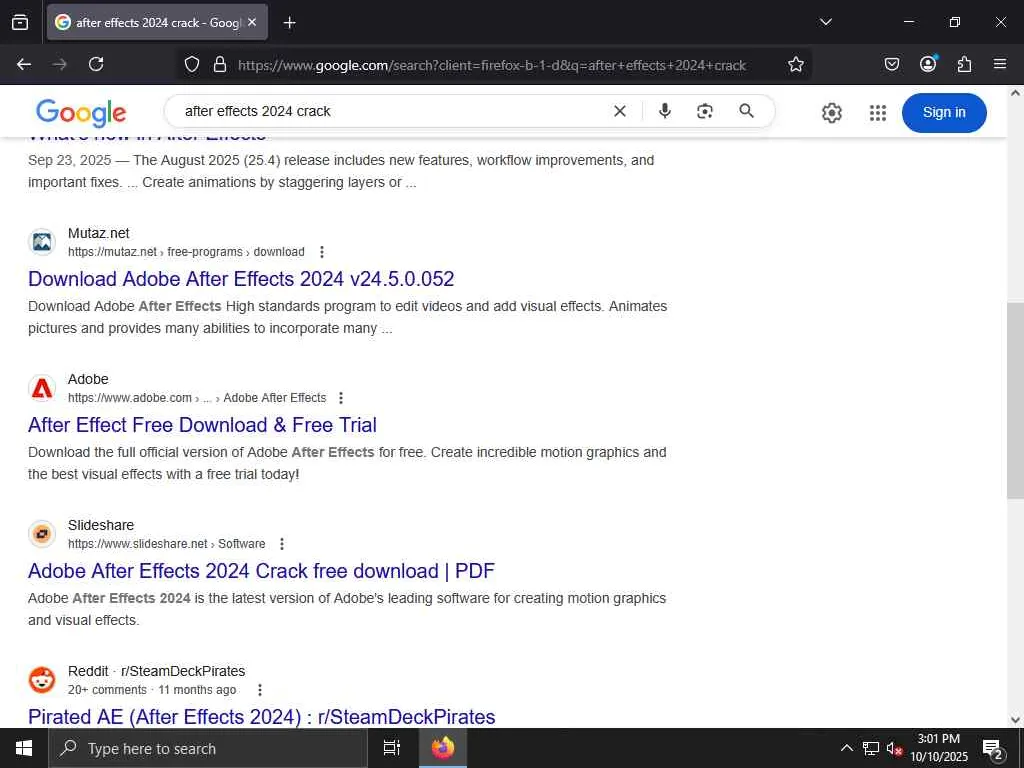Open Windows Start menu
The width and height of the screenshot is (1024, 768).
[x=24, y=748]
